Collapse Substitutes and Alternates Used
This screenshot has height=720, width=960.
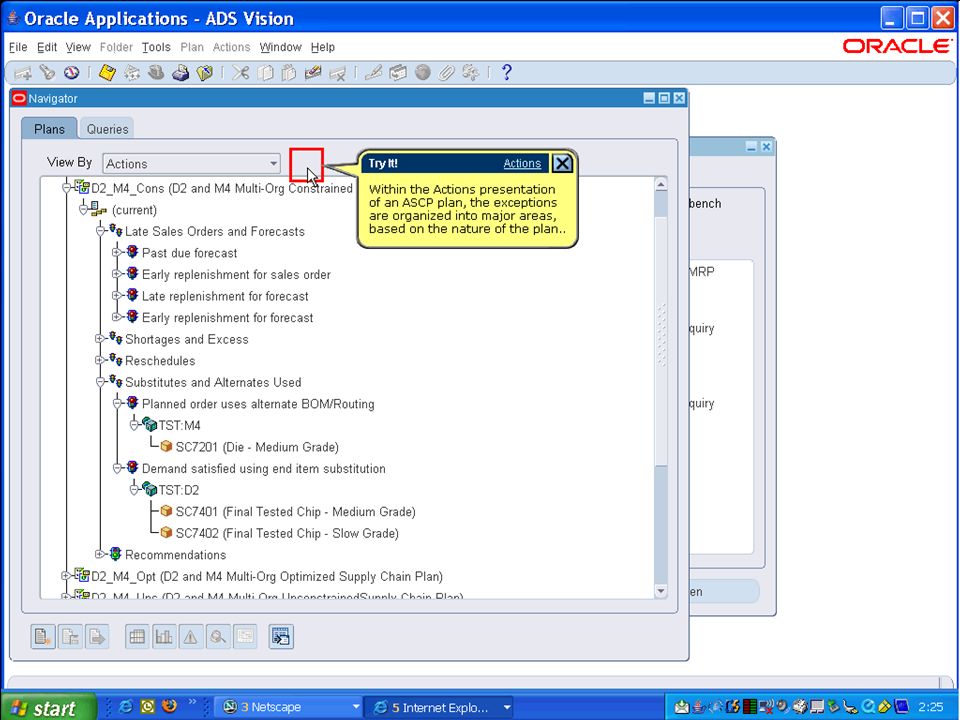100,381
